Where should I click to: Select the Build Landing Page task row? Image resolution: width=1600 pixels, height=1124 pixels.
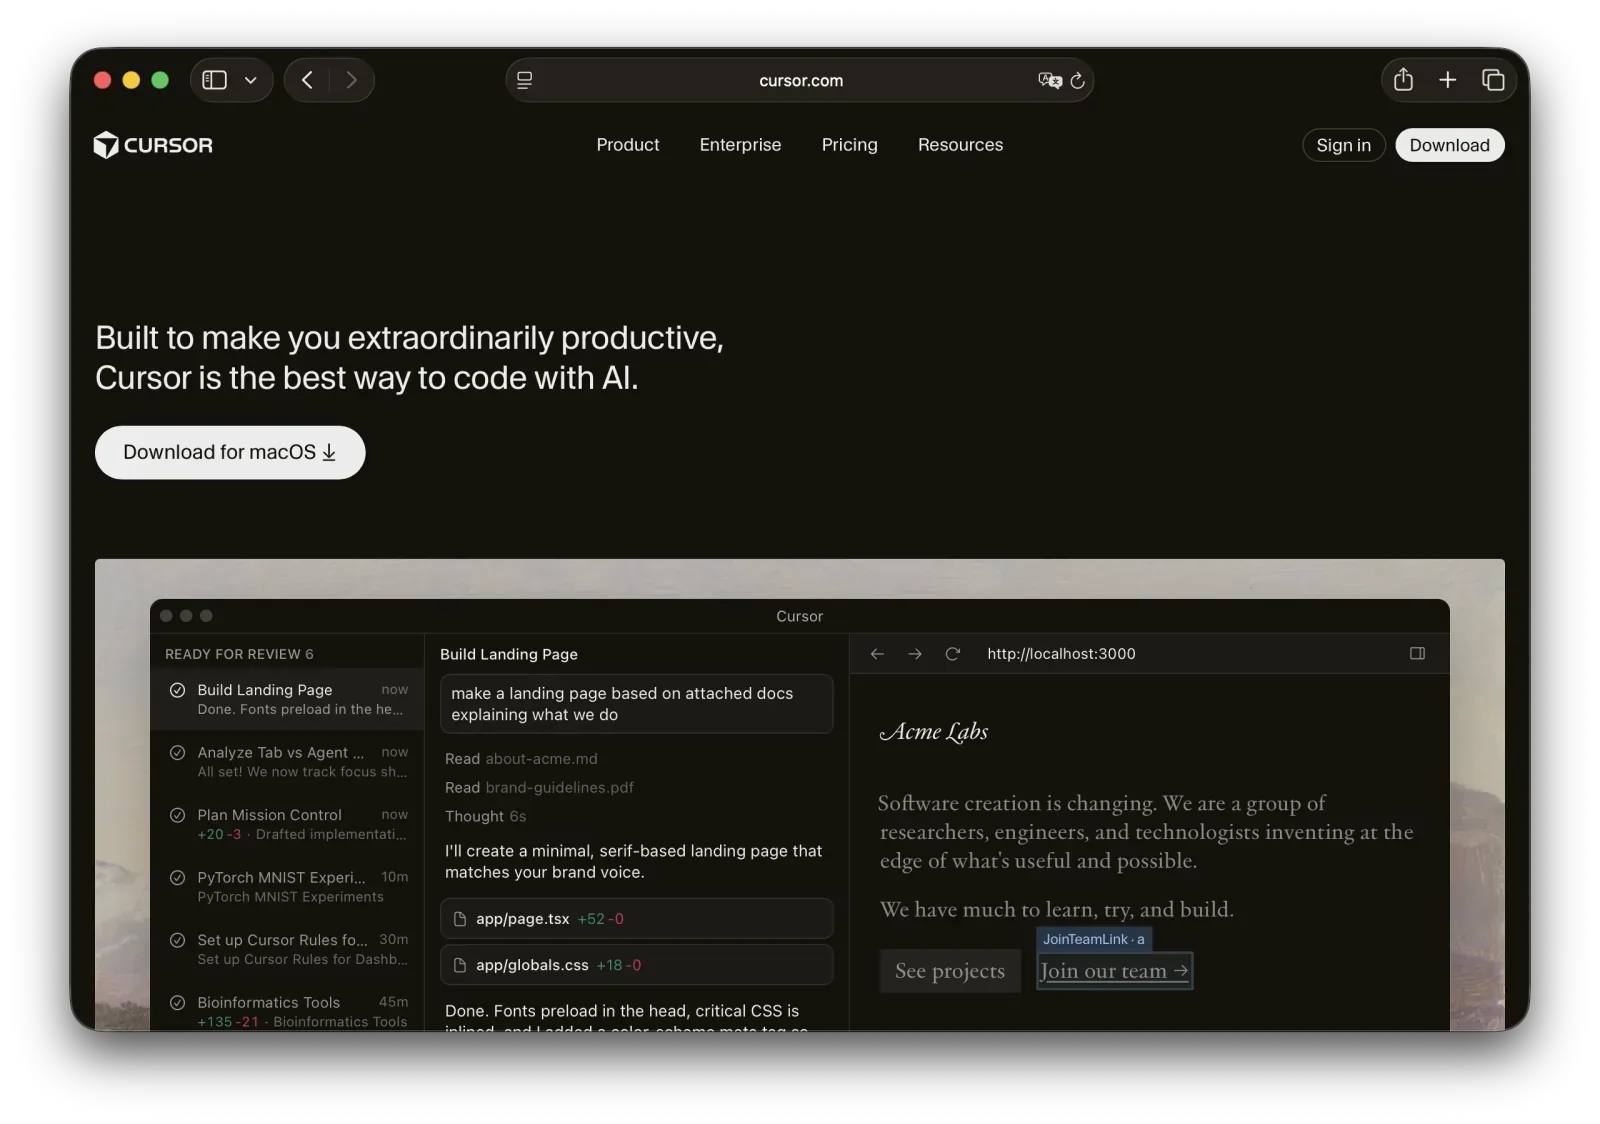(x=287, y=699)
